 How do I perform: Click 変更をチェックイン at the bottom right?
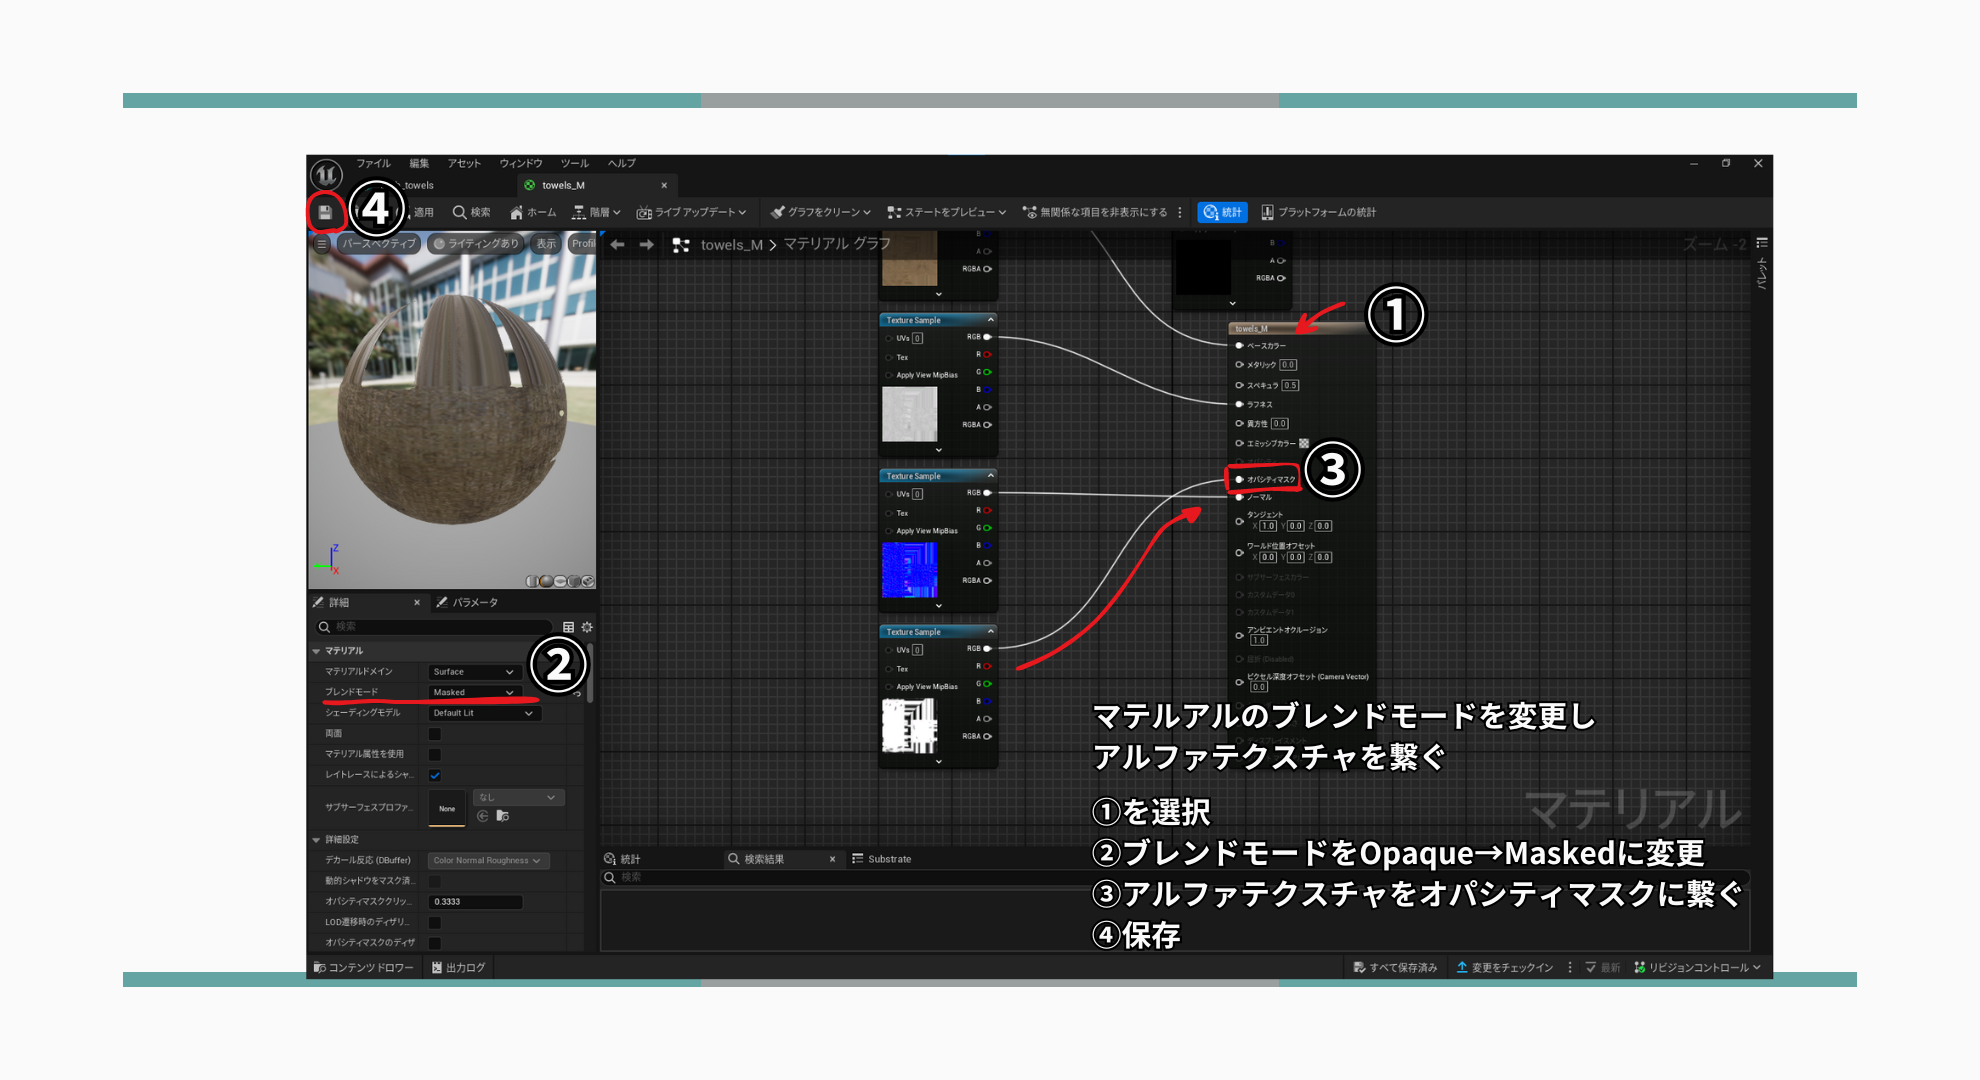coord(1505,967)
